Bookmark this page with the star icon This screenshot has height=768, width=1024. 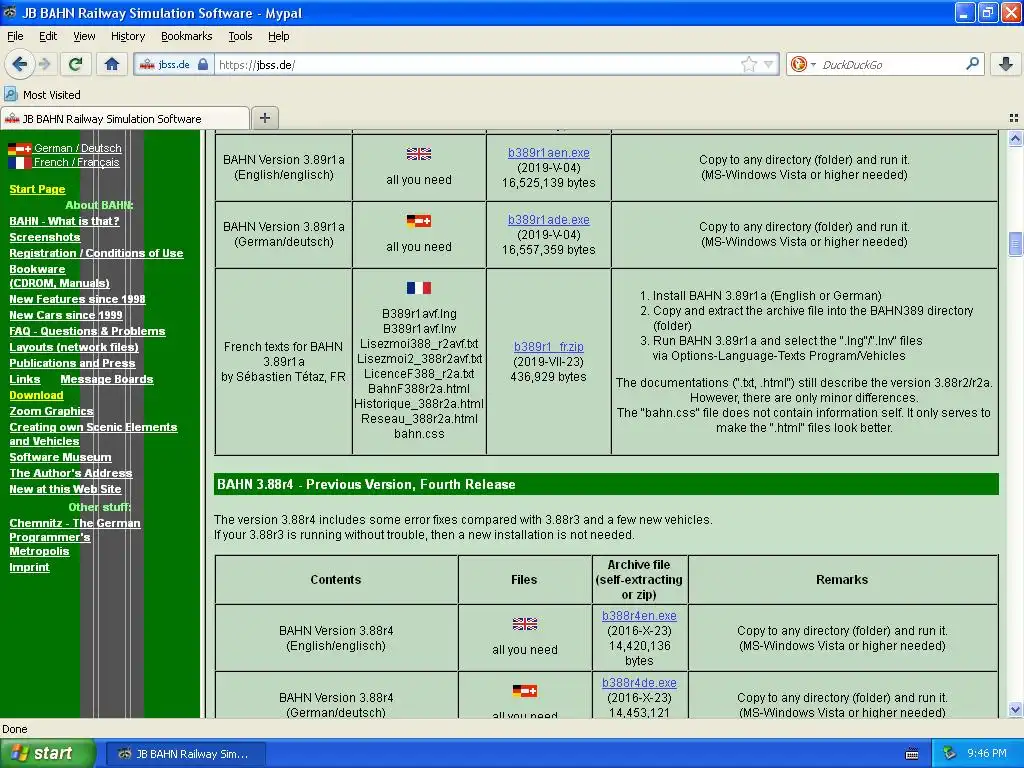tap(748, 64)
